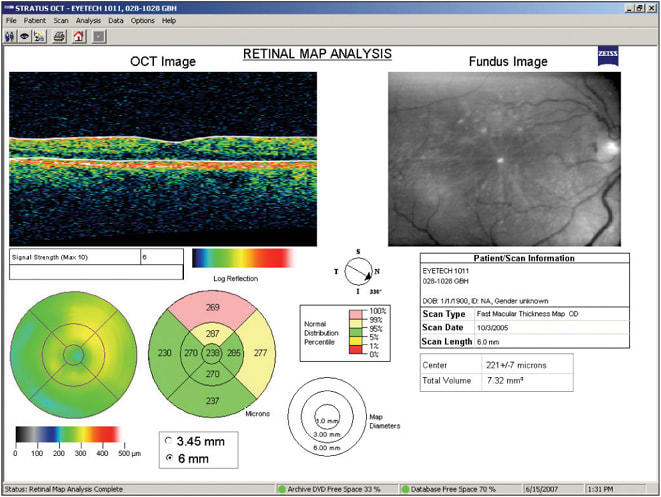Screen dimensions: 661x497
Task: Click the DOB and ID information line
Action: click(485, 301)
